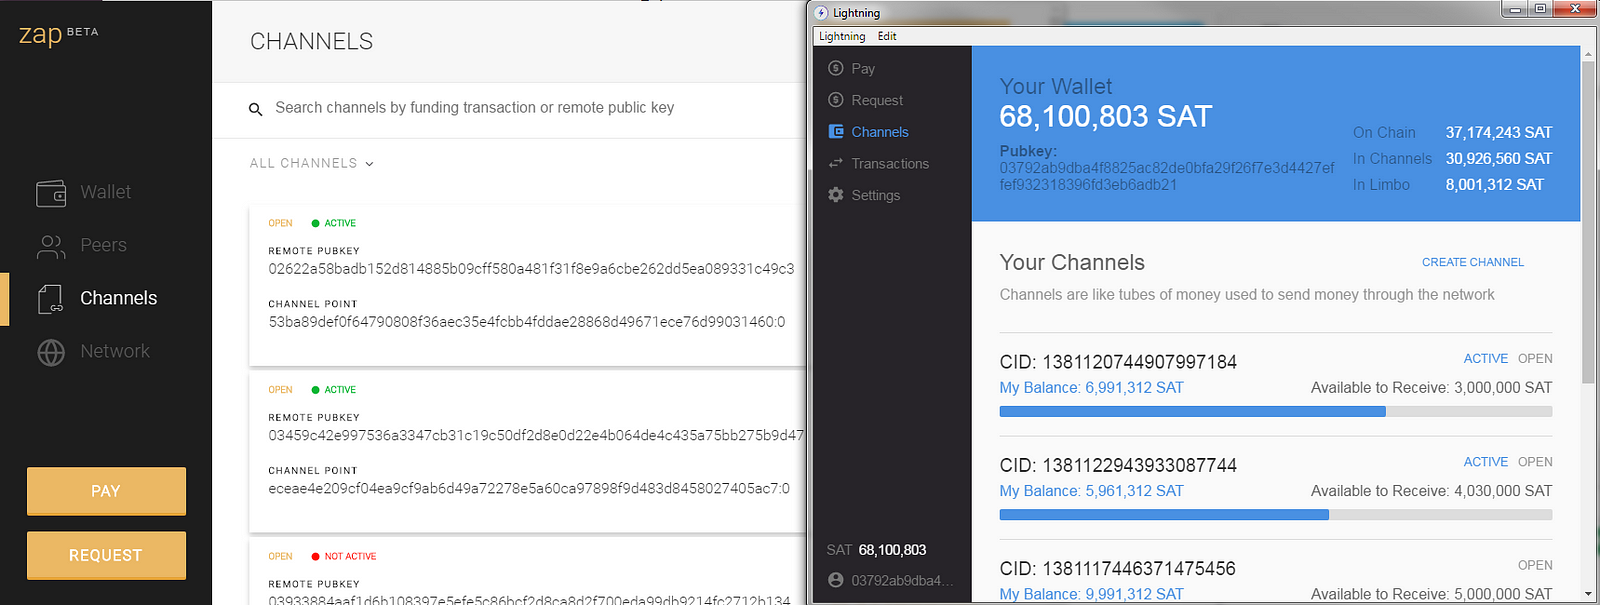Click the NOT ACTIVE status label
The height and width of the screenshot is (605, 1600).
point(350,556)
